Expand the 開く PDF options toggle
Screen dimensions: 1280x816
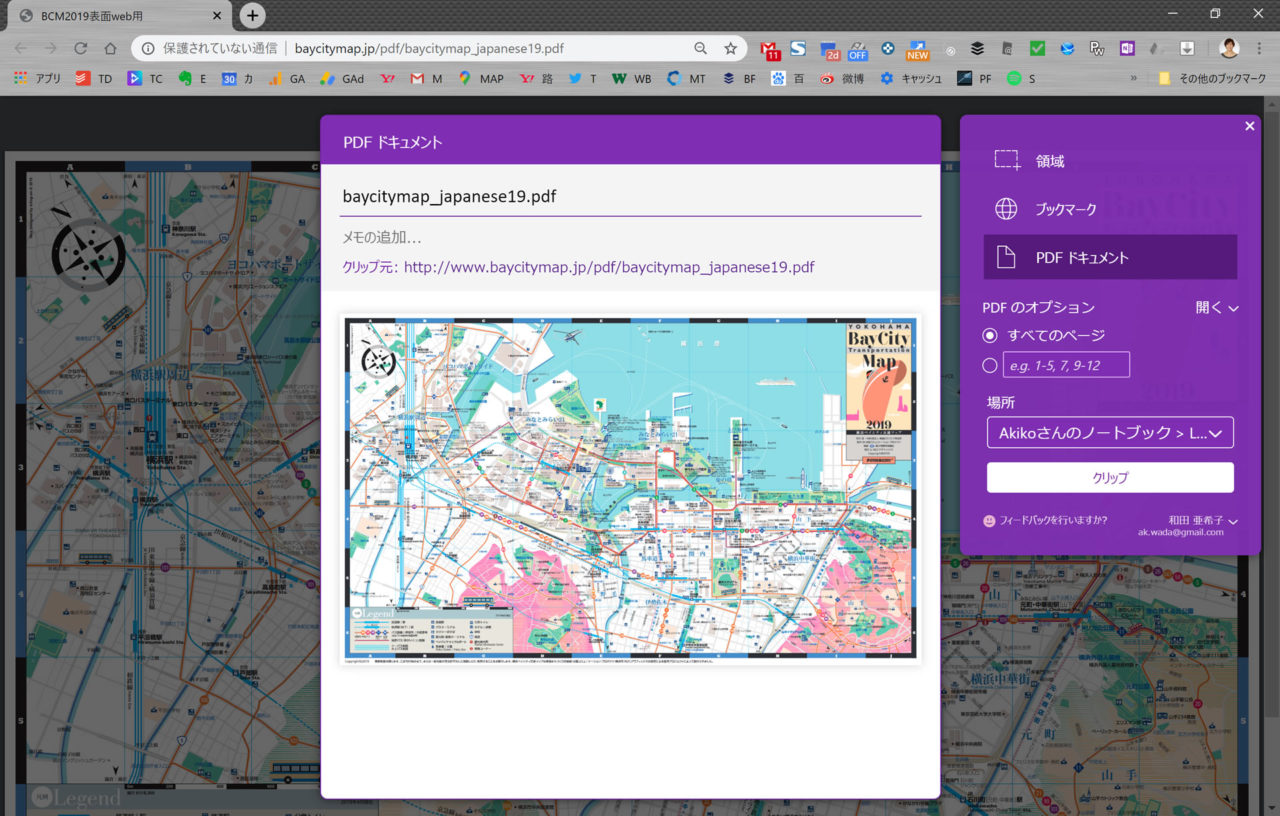pyautogui.click(x=1217, y=308)
